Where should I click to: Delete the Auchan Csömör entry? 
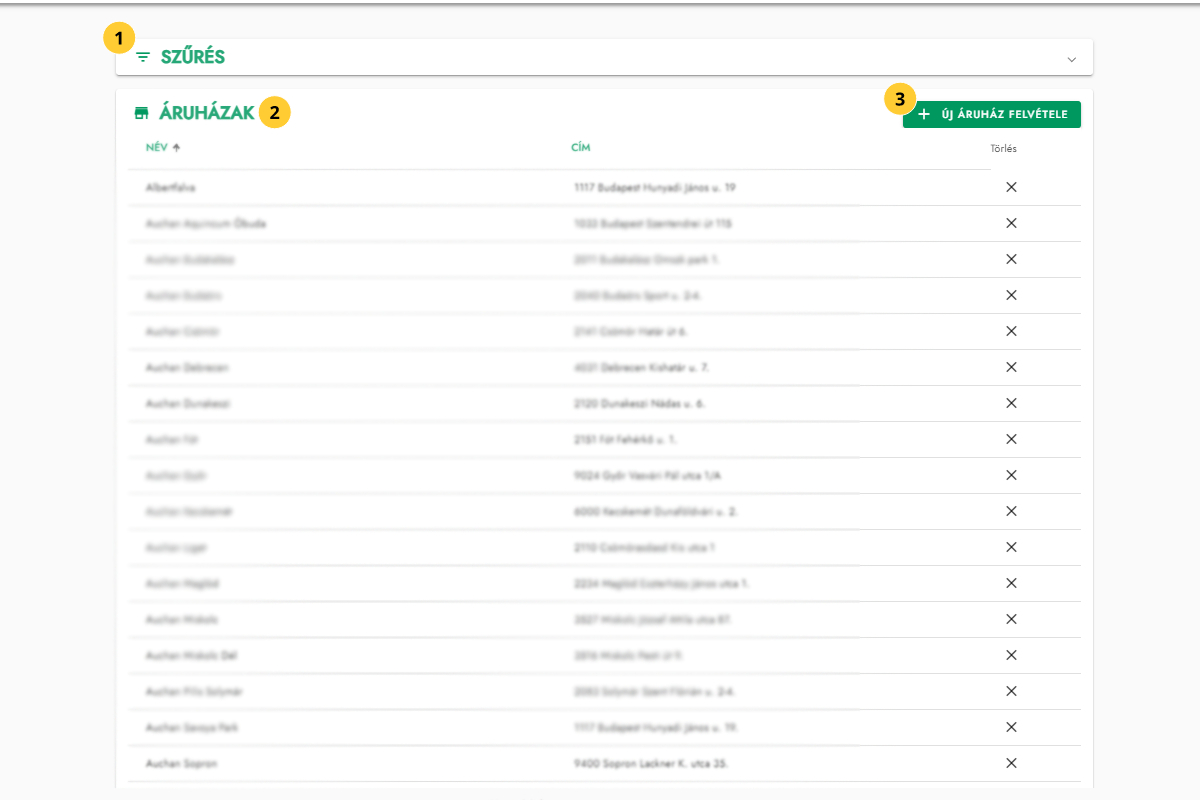coord(1011,331)
